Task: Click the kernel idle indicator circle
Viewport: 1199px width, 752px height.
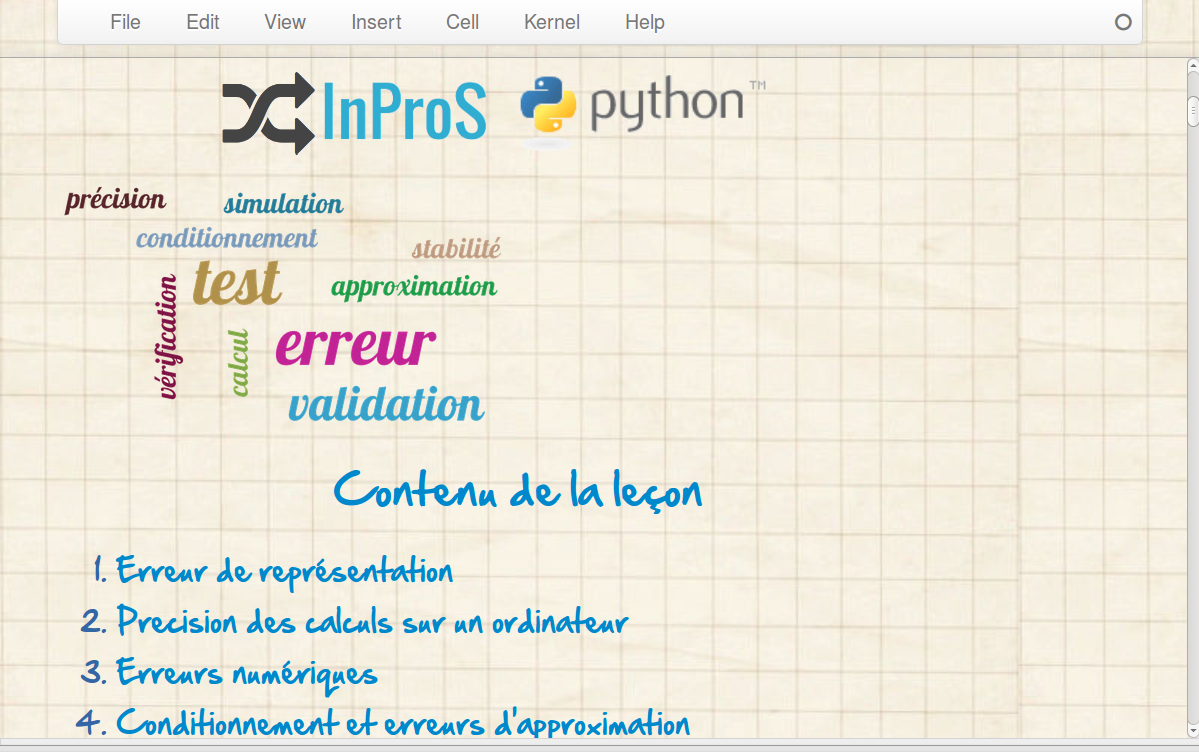Action: 1123,22
